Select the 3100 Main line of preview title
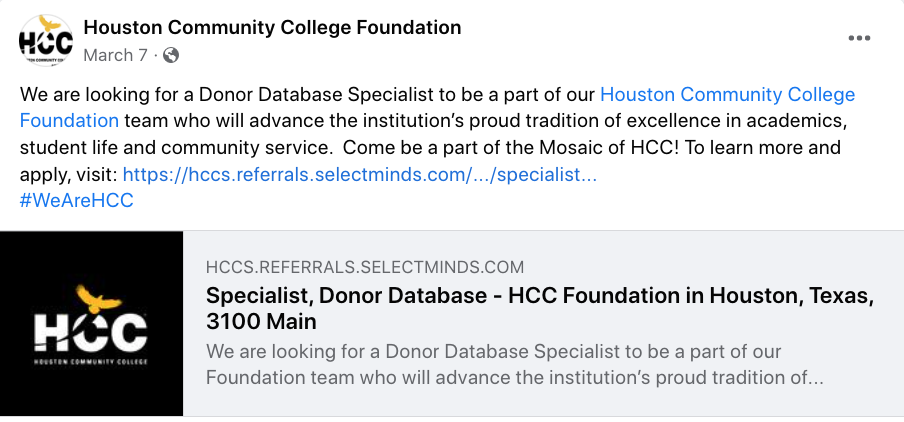 (x=261, y=322)
